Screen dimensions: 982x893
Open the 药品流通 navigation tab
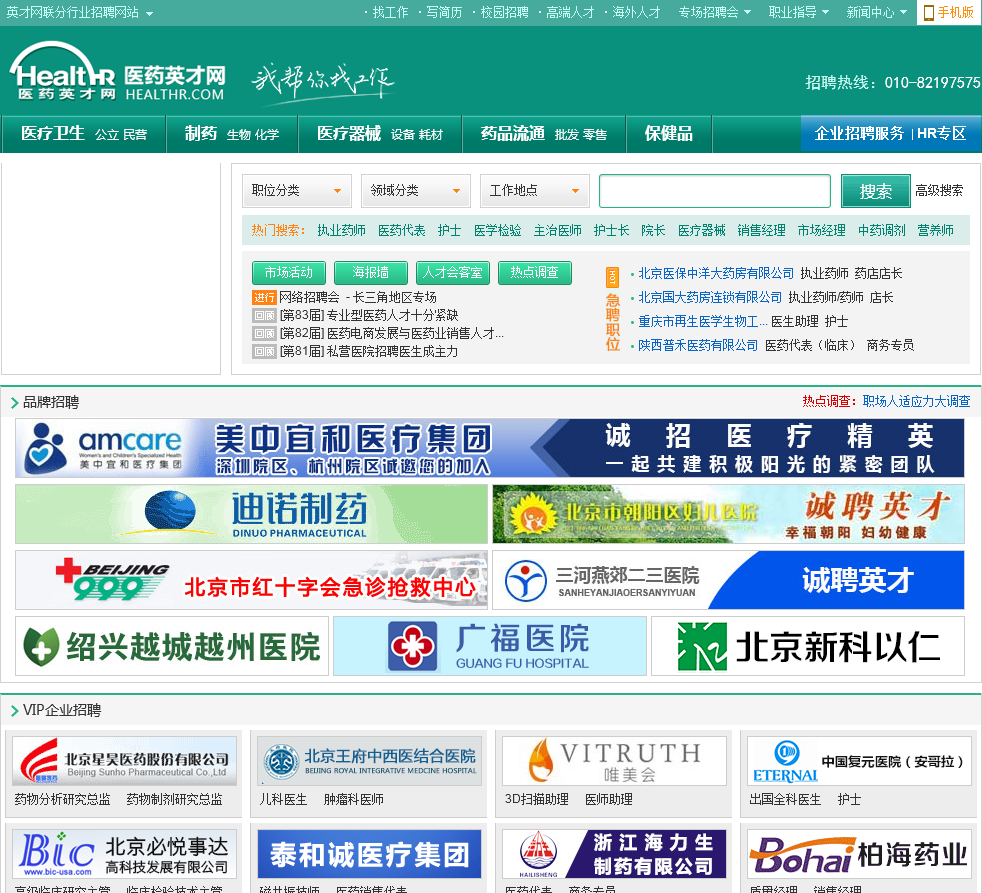point(512,133)
